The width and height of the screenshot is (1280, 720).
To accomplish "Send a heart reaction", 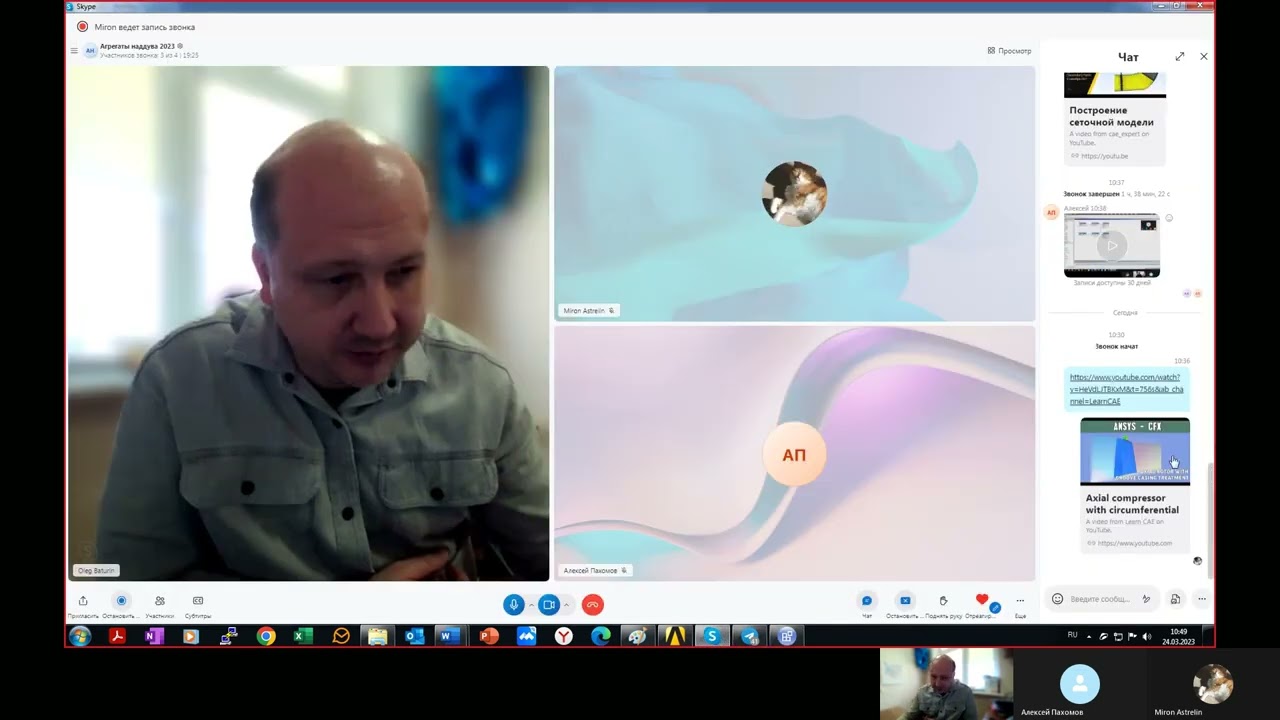I will click(x=982, y=600).
